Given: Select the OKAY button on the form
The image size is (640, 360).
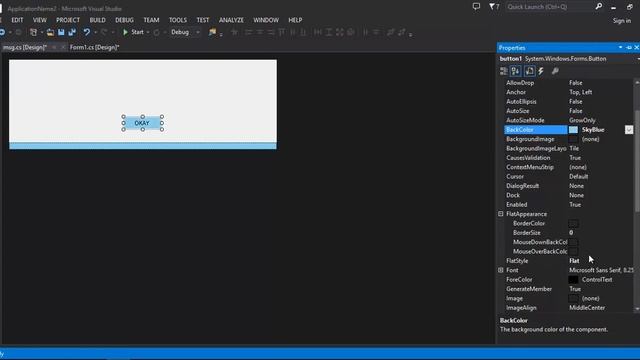Looking at the screenshot, I should (142, 123).
